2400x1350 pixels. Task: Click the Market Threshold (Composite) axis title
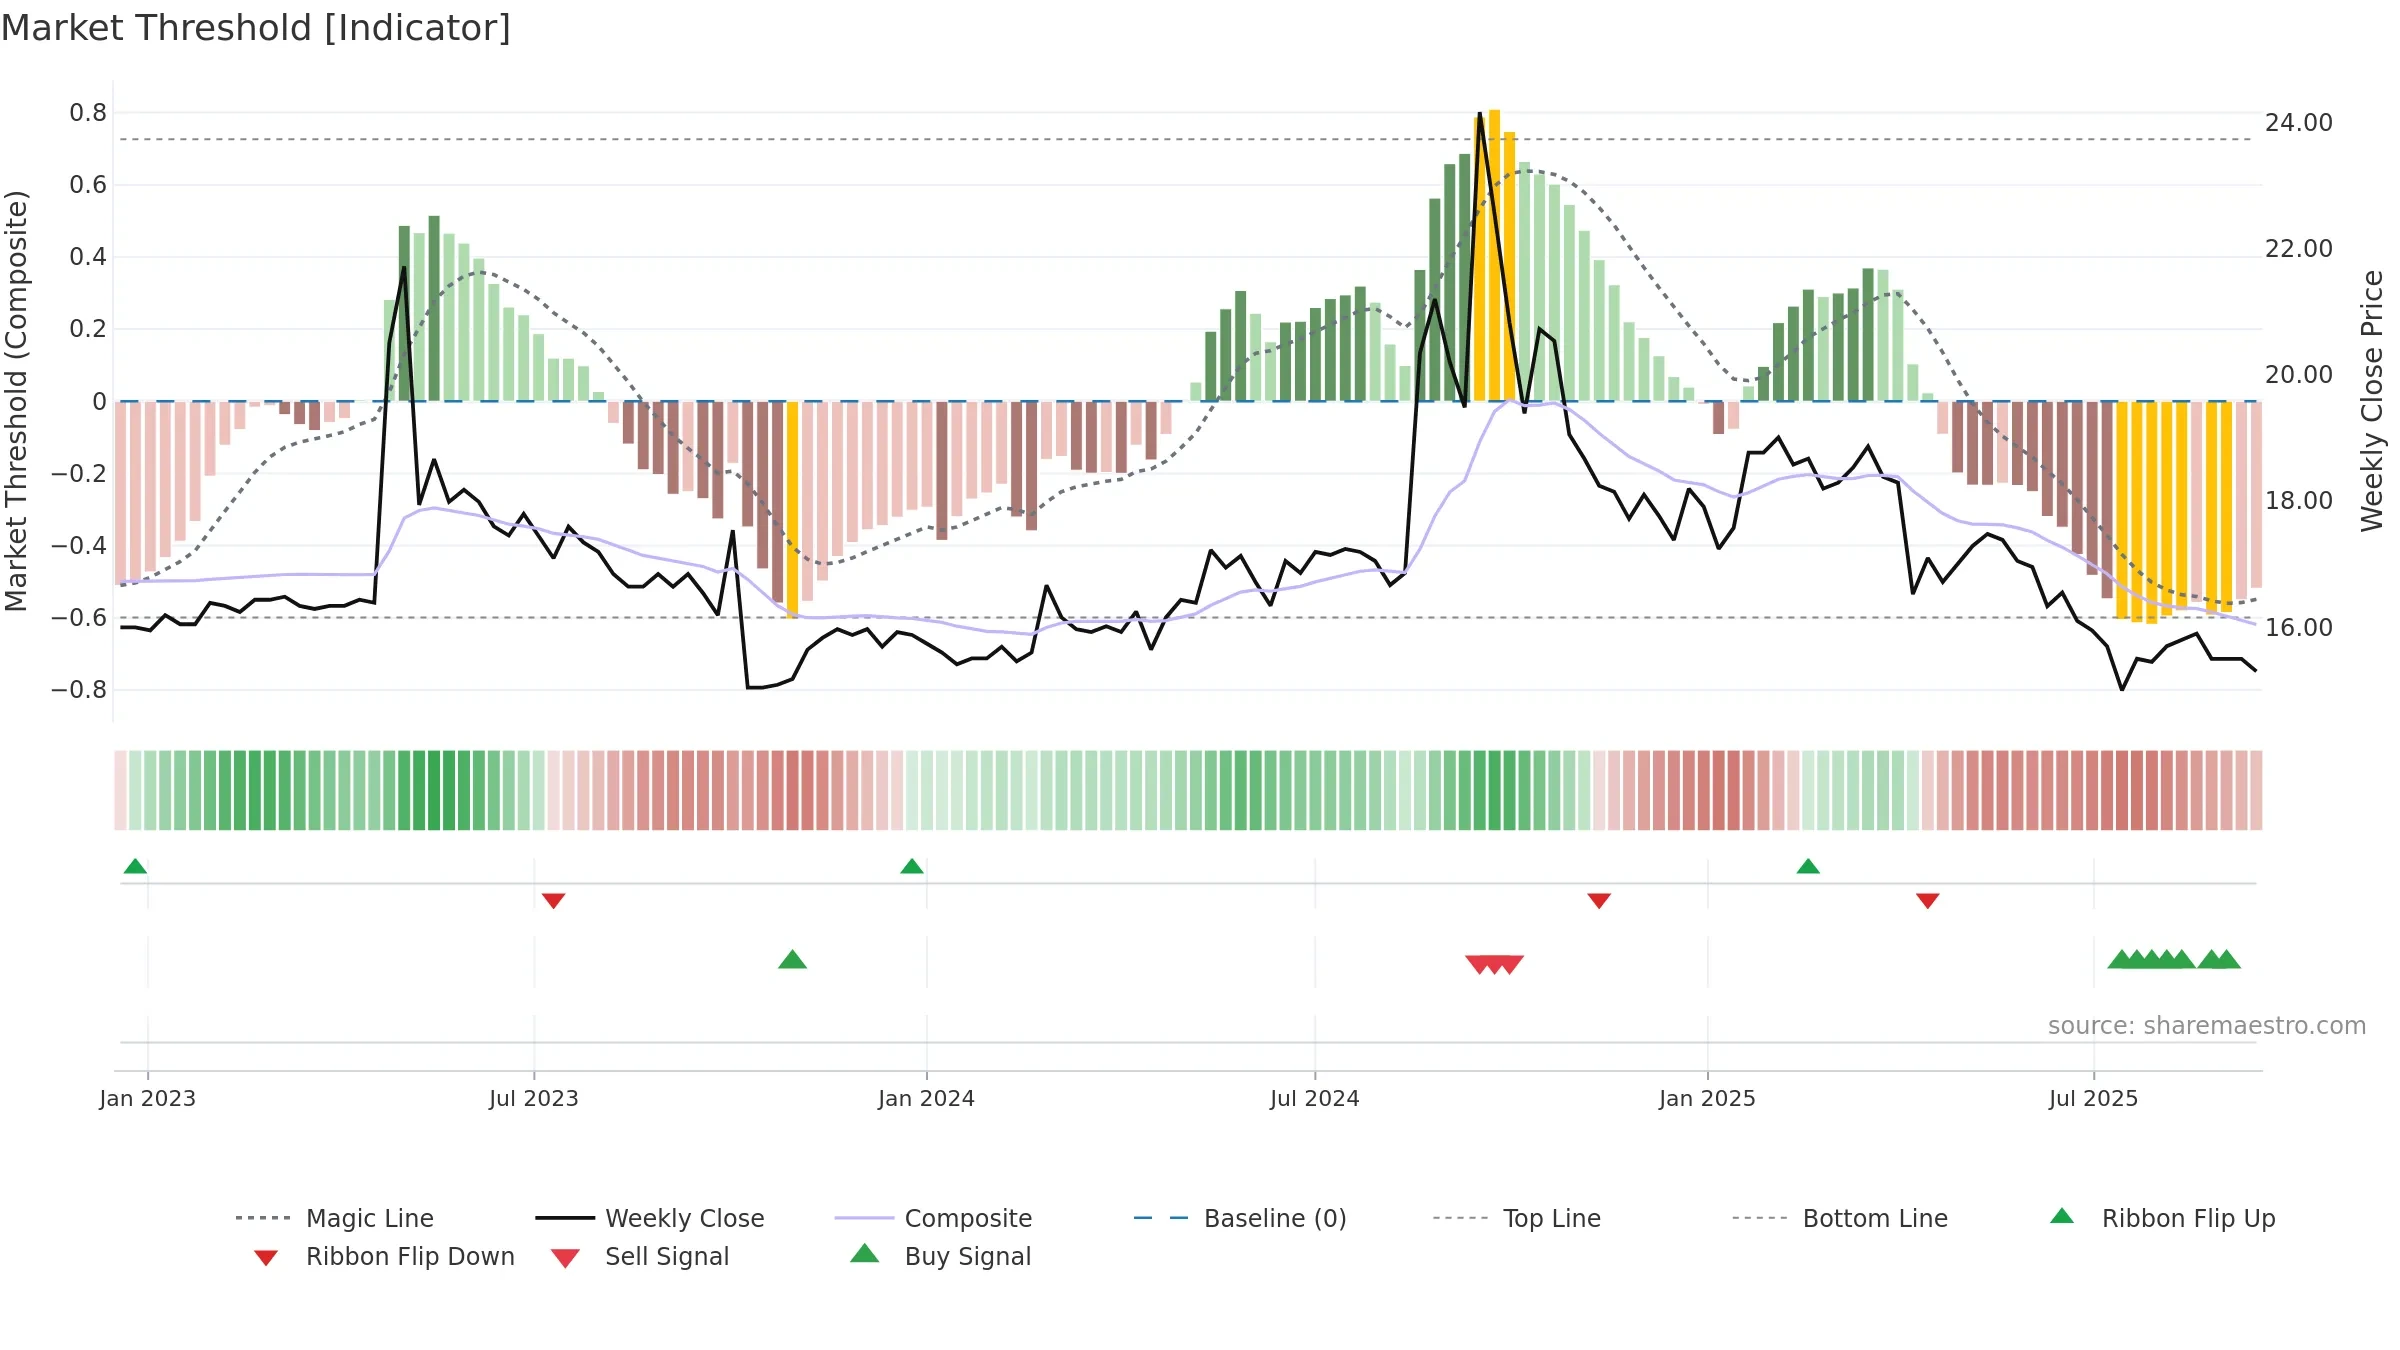[x=16, y=400]
